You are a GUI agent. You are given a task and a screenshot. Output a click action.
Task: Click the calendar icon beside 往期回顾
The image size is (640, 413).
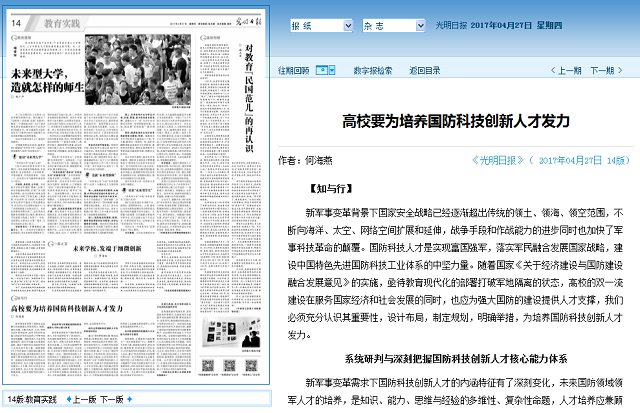(x=322, y=70)
